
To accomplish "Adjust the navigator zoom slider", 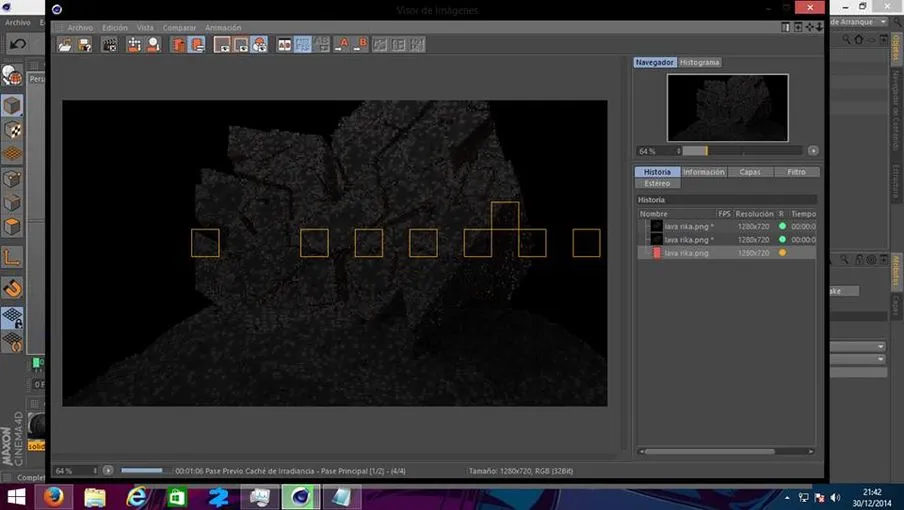I will tap(743, 151).
